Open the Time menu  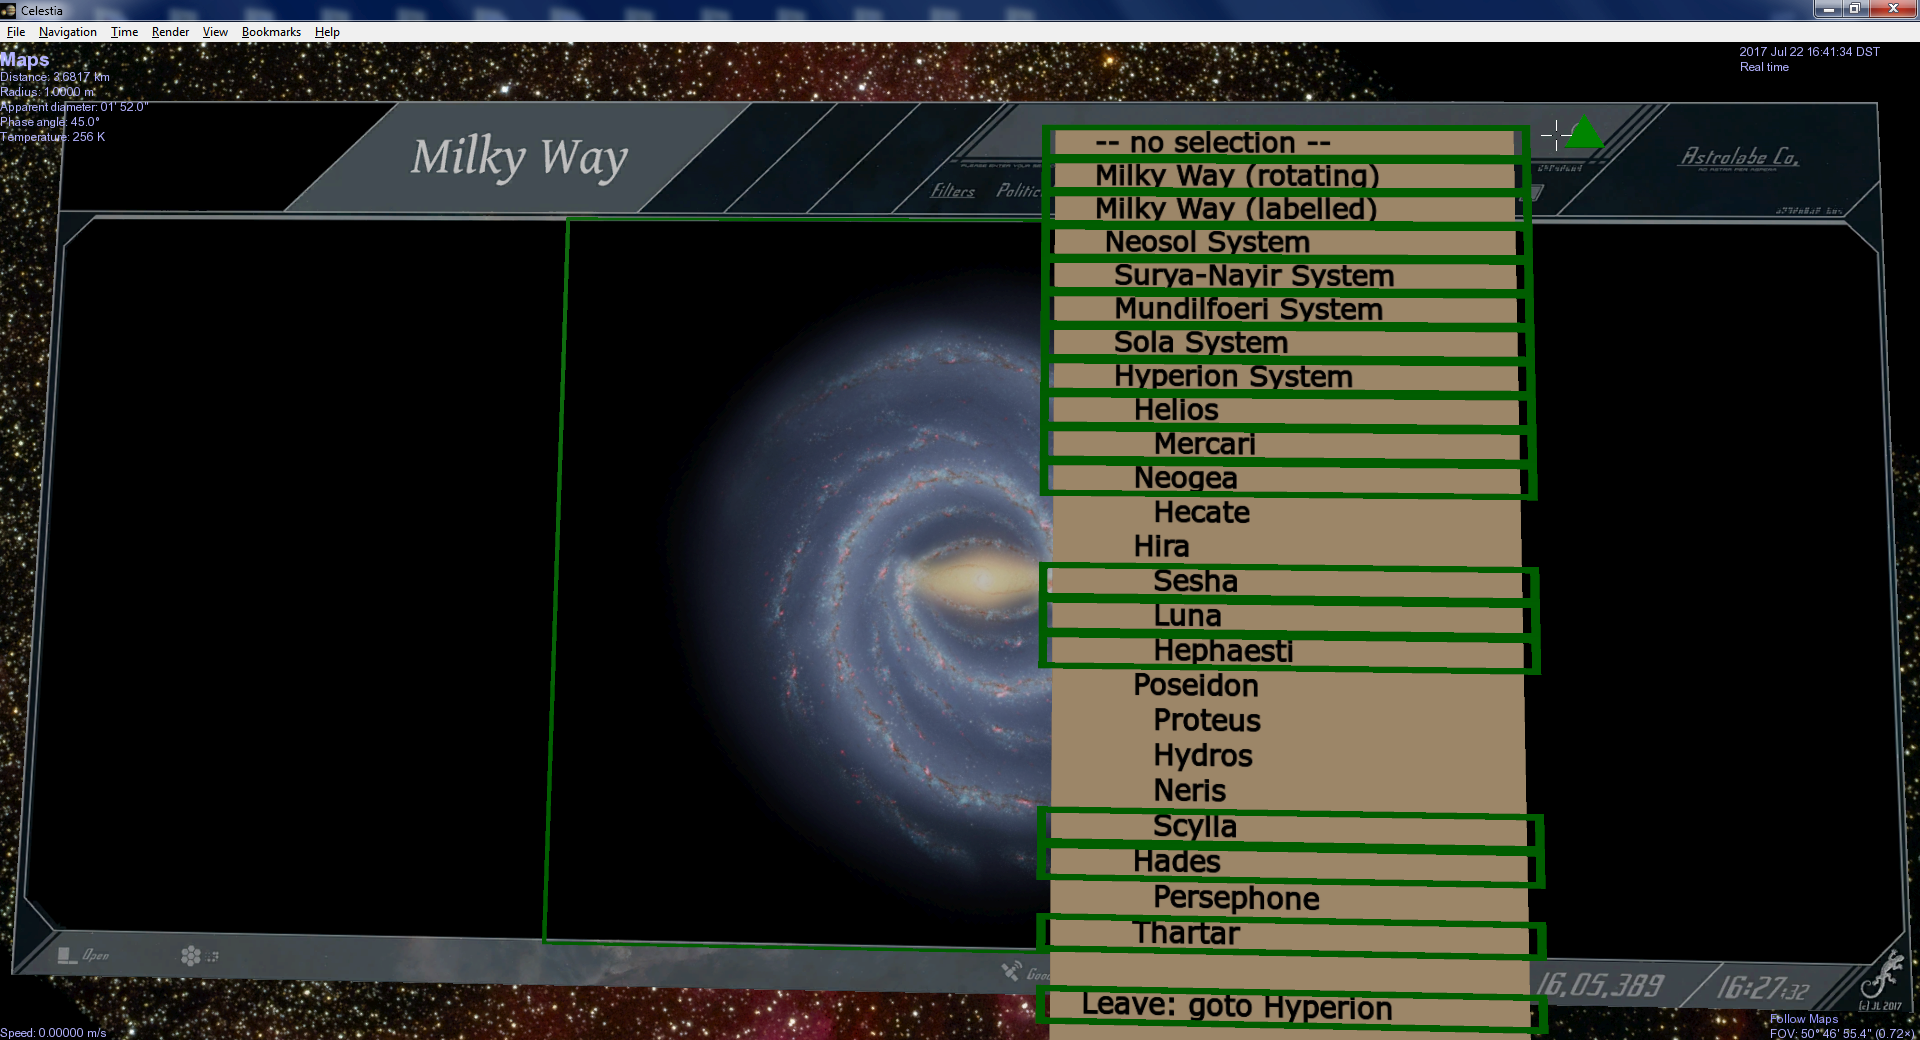tap(124, 32)
